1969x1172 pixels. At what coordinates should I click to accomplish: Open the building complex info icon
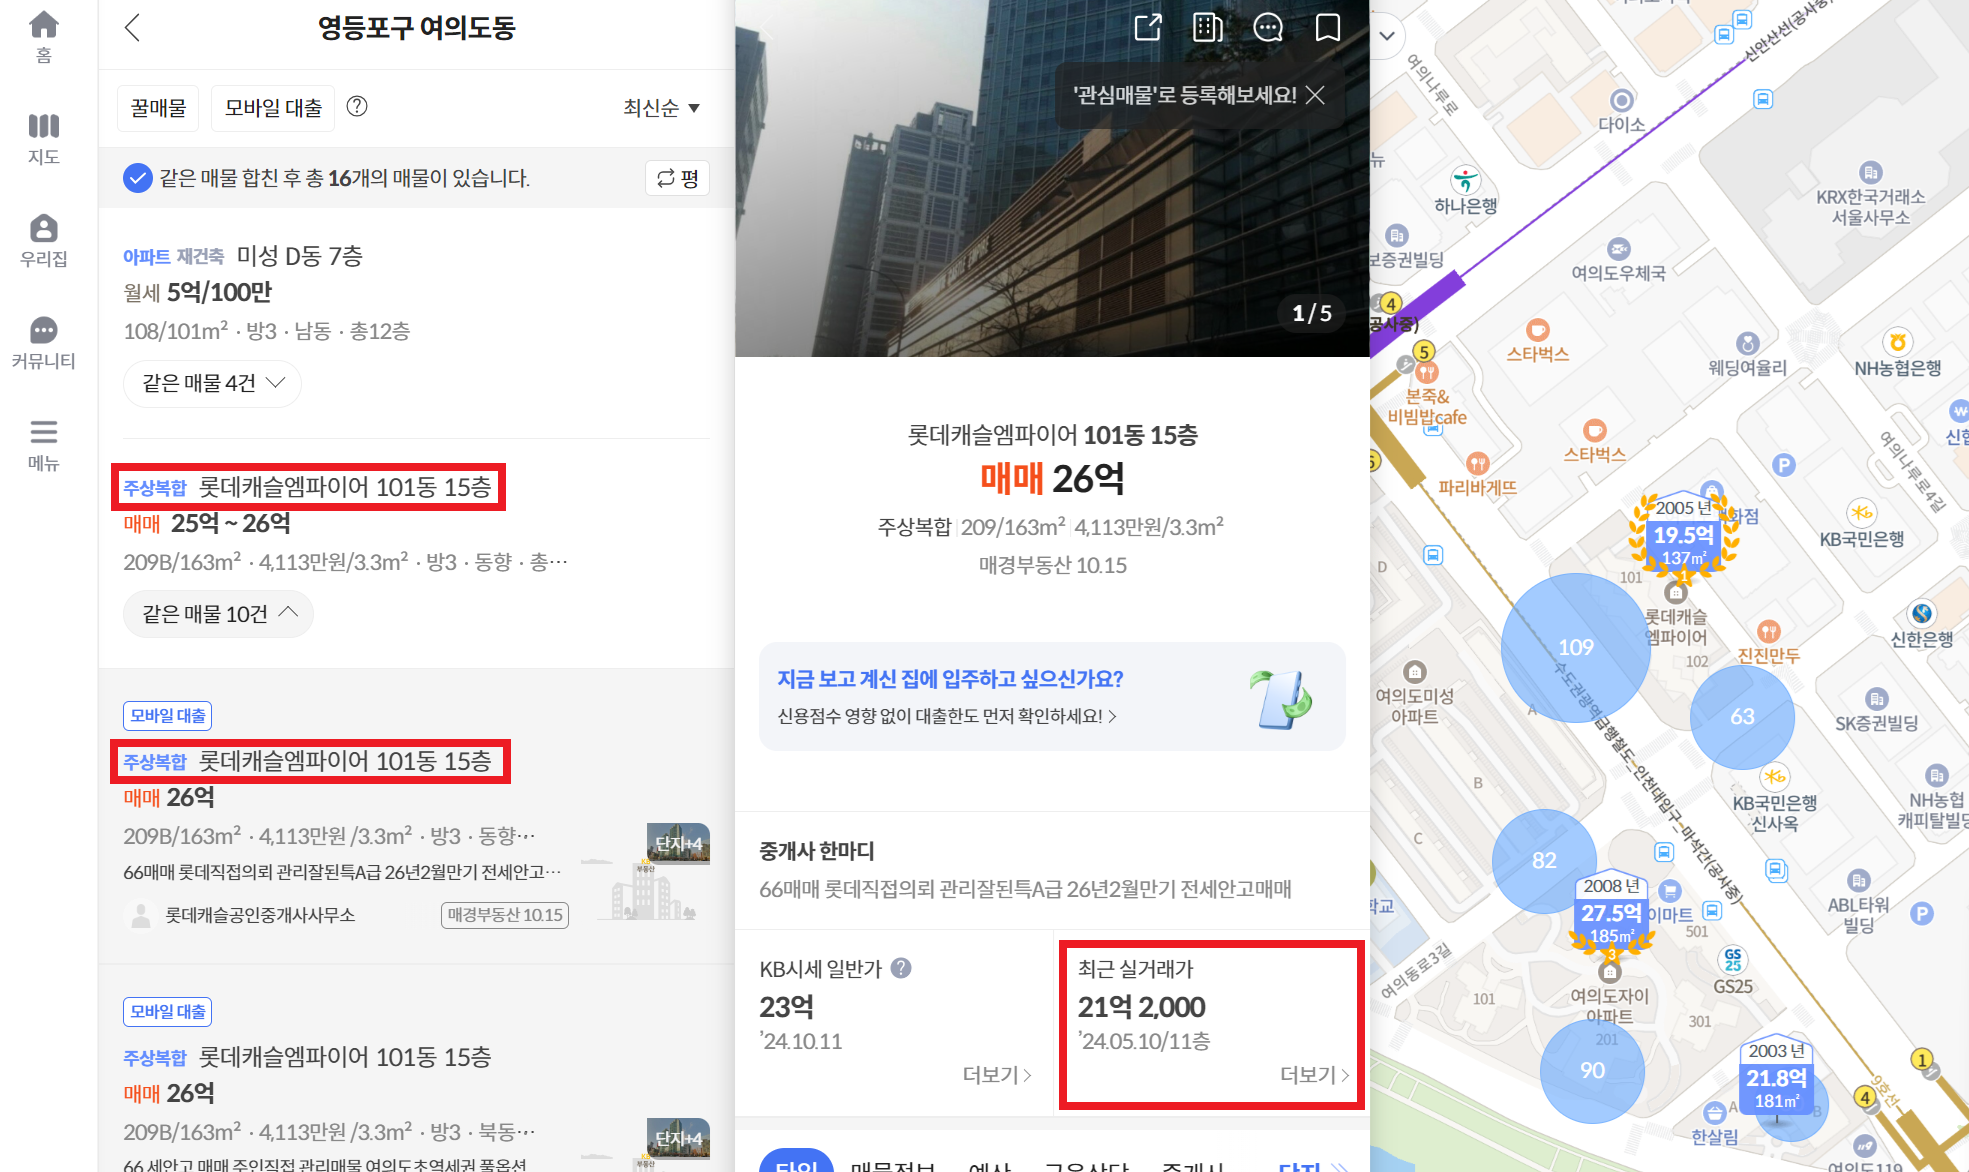tap(1208, 27)
